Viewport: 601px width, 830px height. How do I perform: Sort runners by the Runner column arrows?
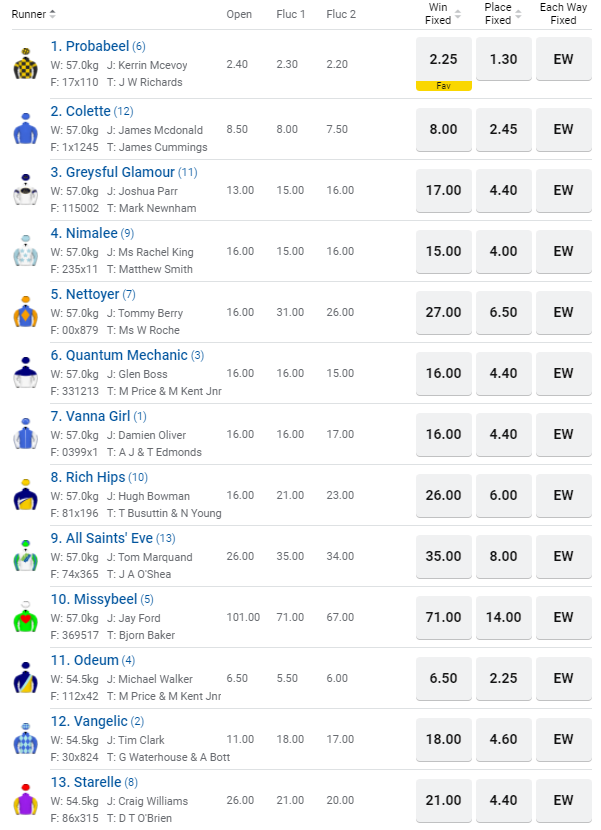tap(53, 14)
